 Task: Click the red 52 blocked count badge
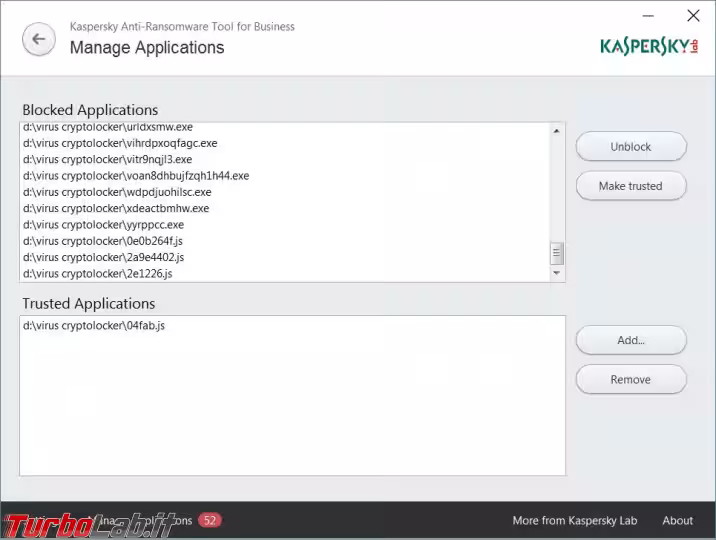click(210, 520)
